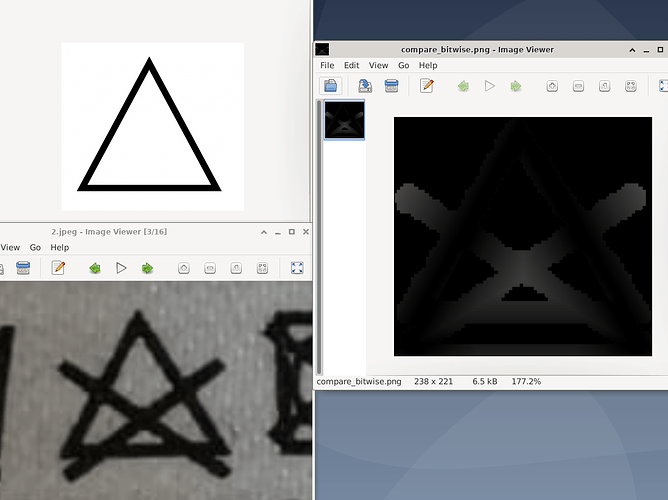Go to previous image in compare_bitwise.png viewer
This screenshot has width=668, height=500.
click(x=464, y=86)
